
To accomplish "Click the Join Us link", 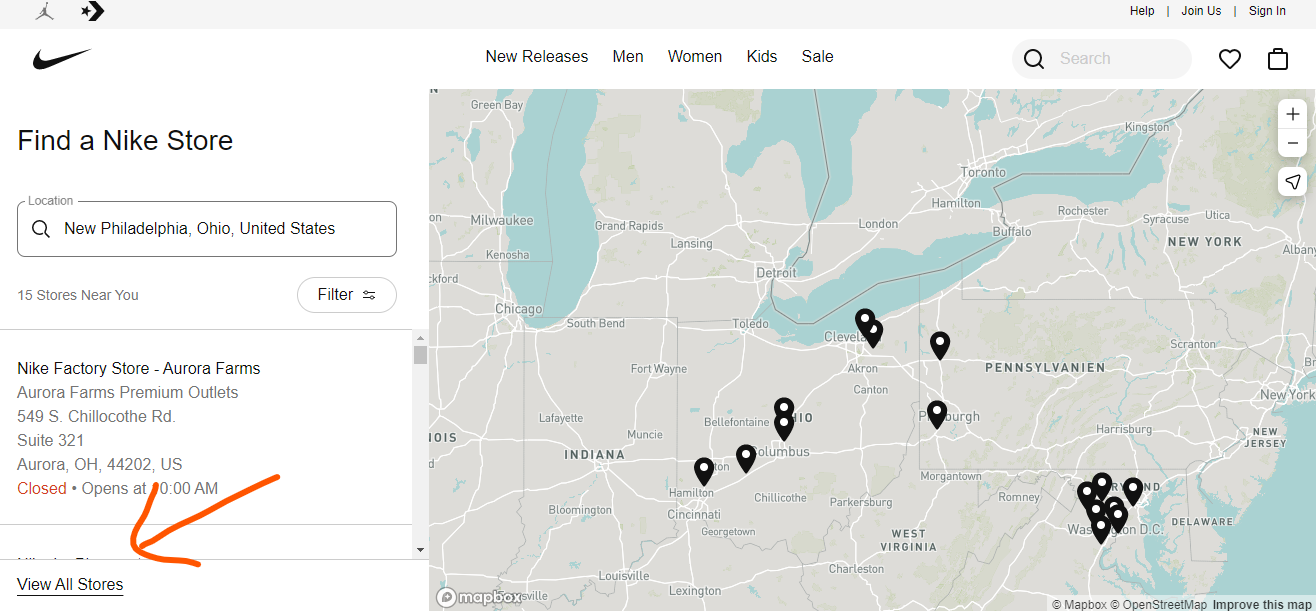I will [1201, 11].
